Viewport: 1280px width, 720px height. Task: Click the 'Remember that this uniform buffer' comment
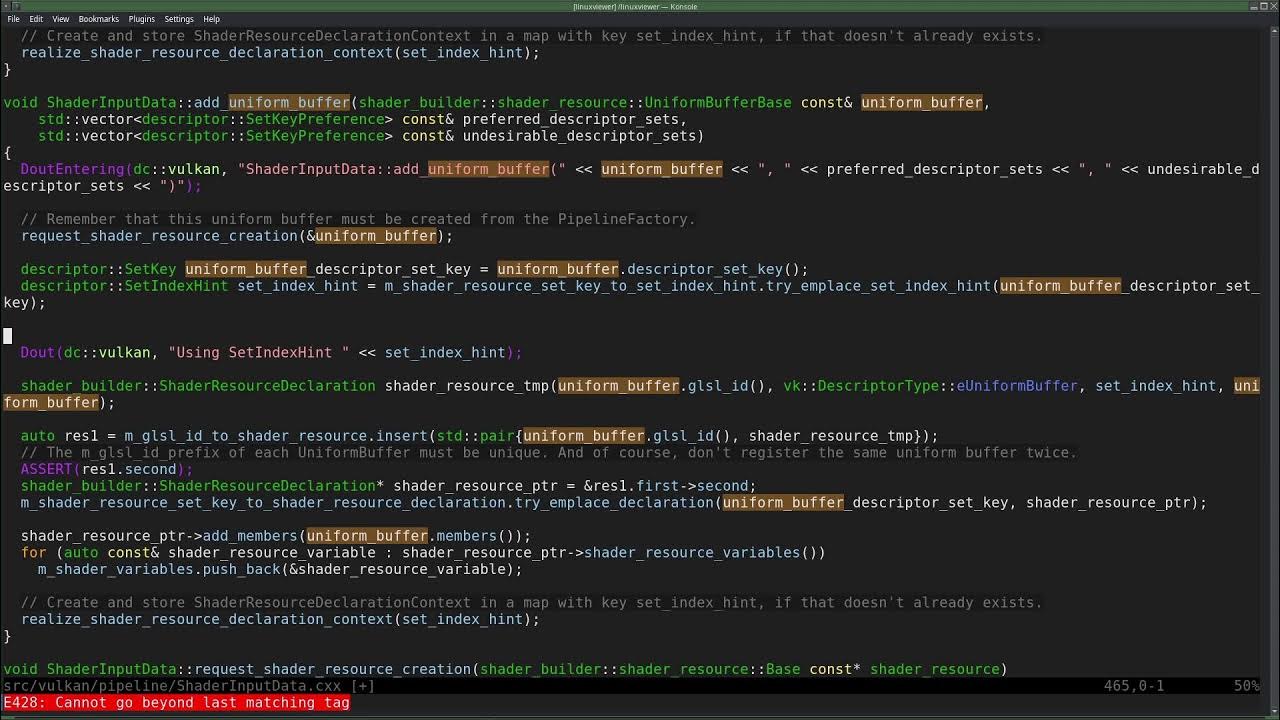click(x=358, y=219)
